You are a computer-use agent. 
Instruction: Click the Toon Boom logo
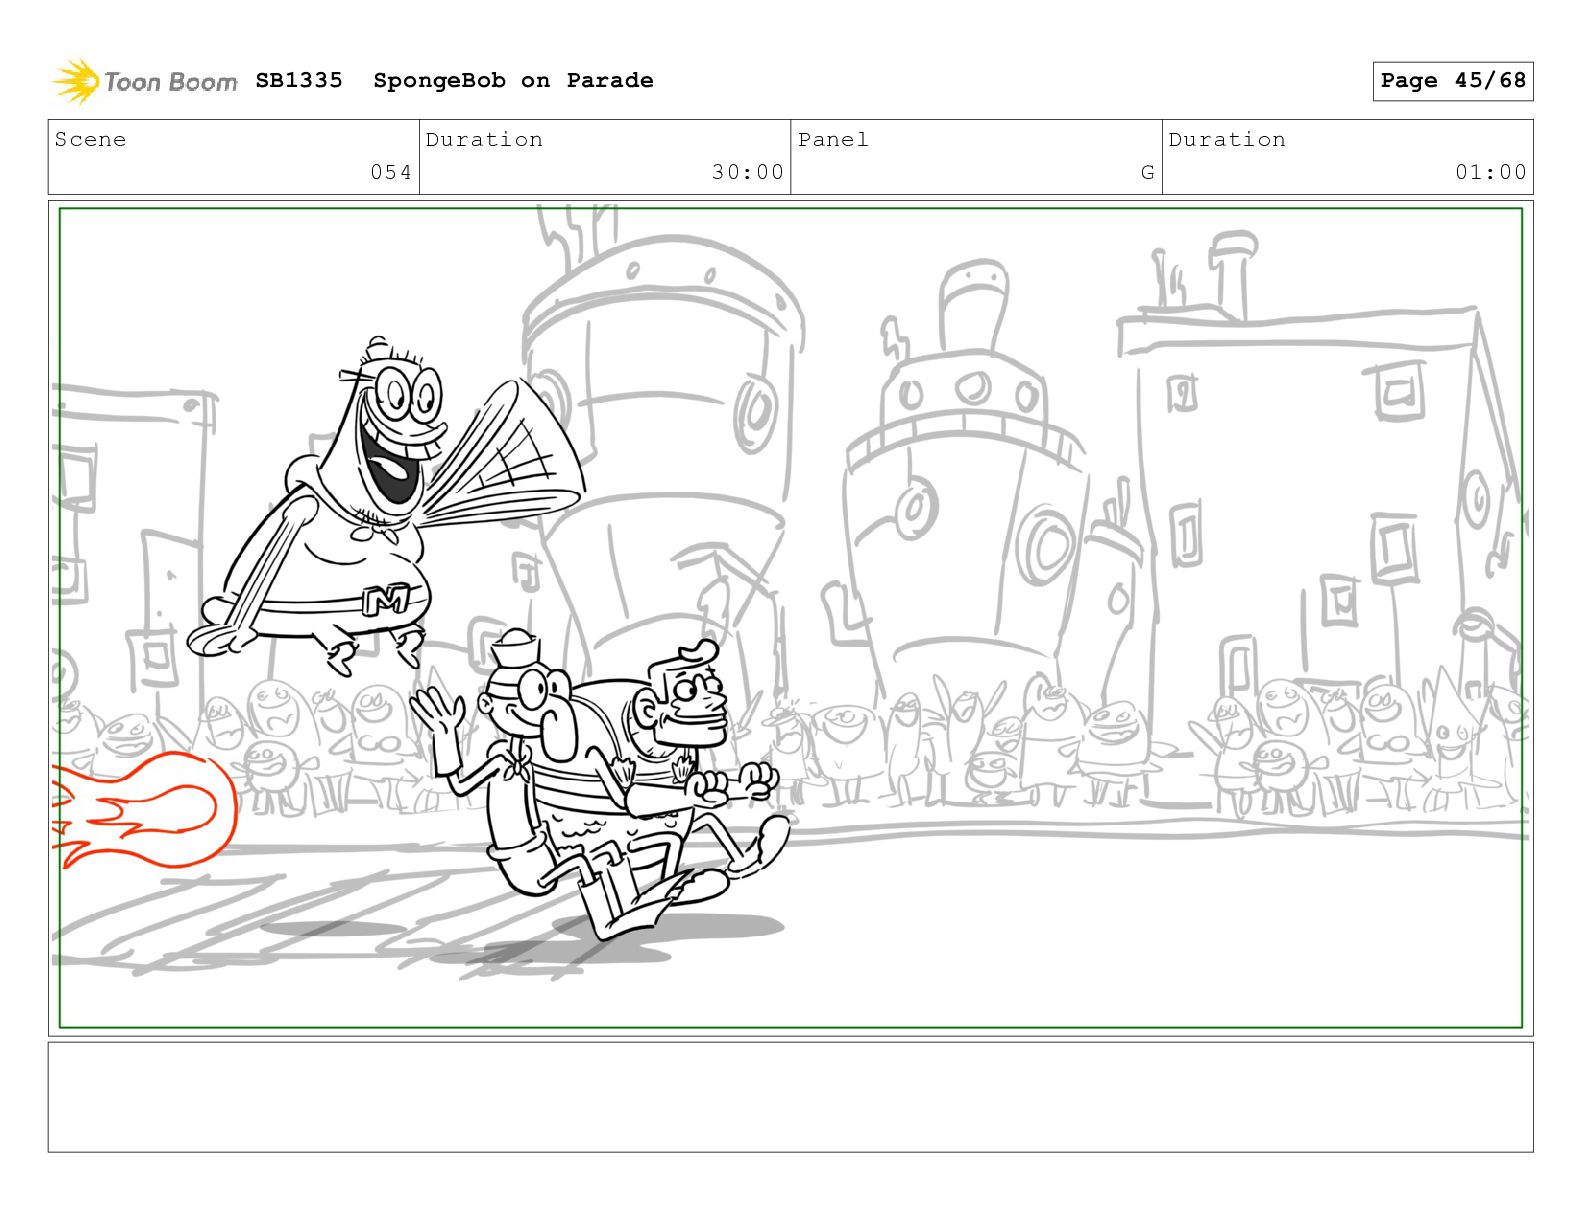click(144, 81)
